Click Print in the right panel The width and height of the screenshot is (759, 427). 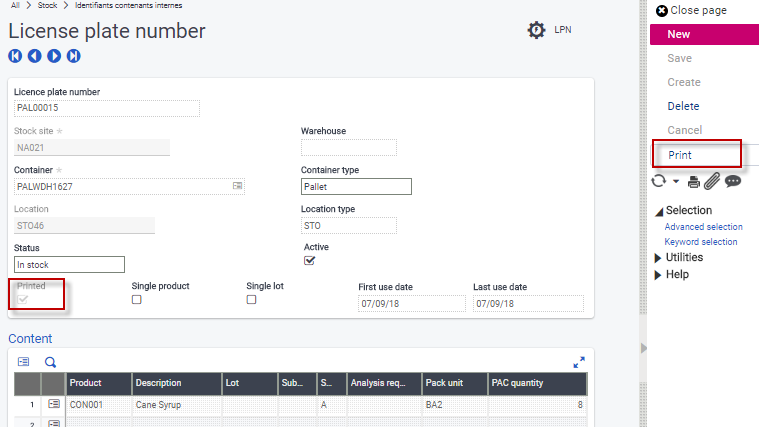(680, 155)
